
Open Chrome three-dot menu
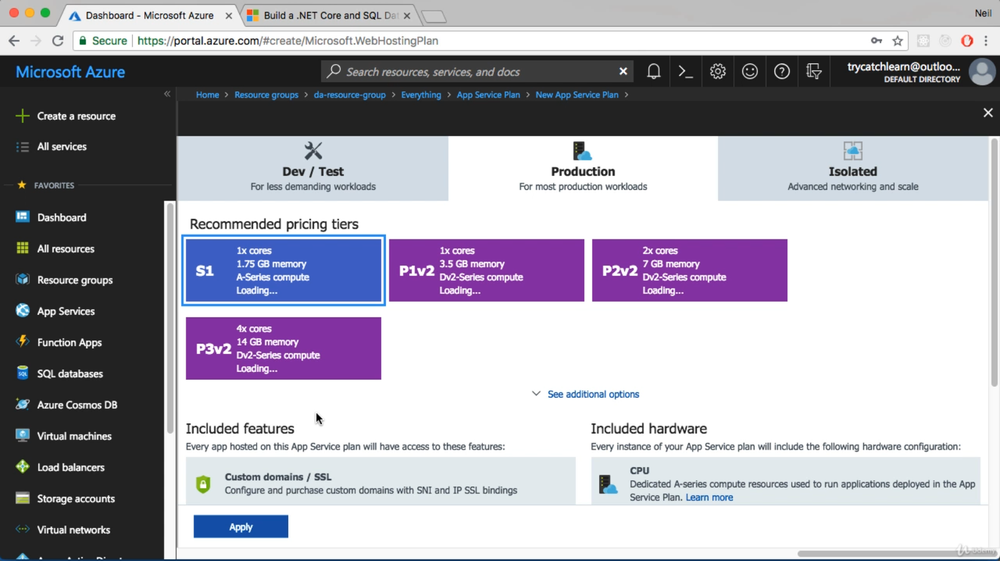[987, 41]
